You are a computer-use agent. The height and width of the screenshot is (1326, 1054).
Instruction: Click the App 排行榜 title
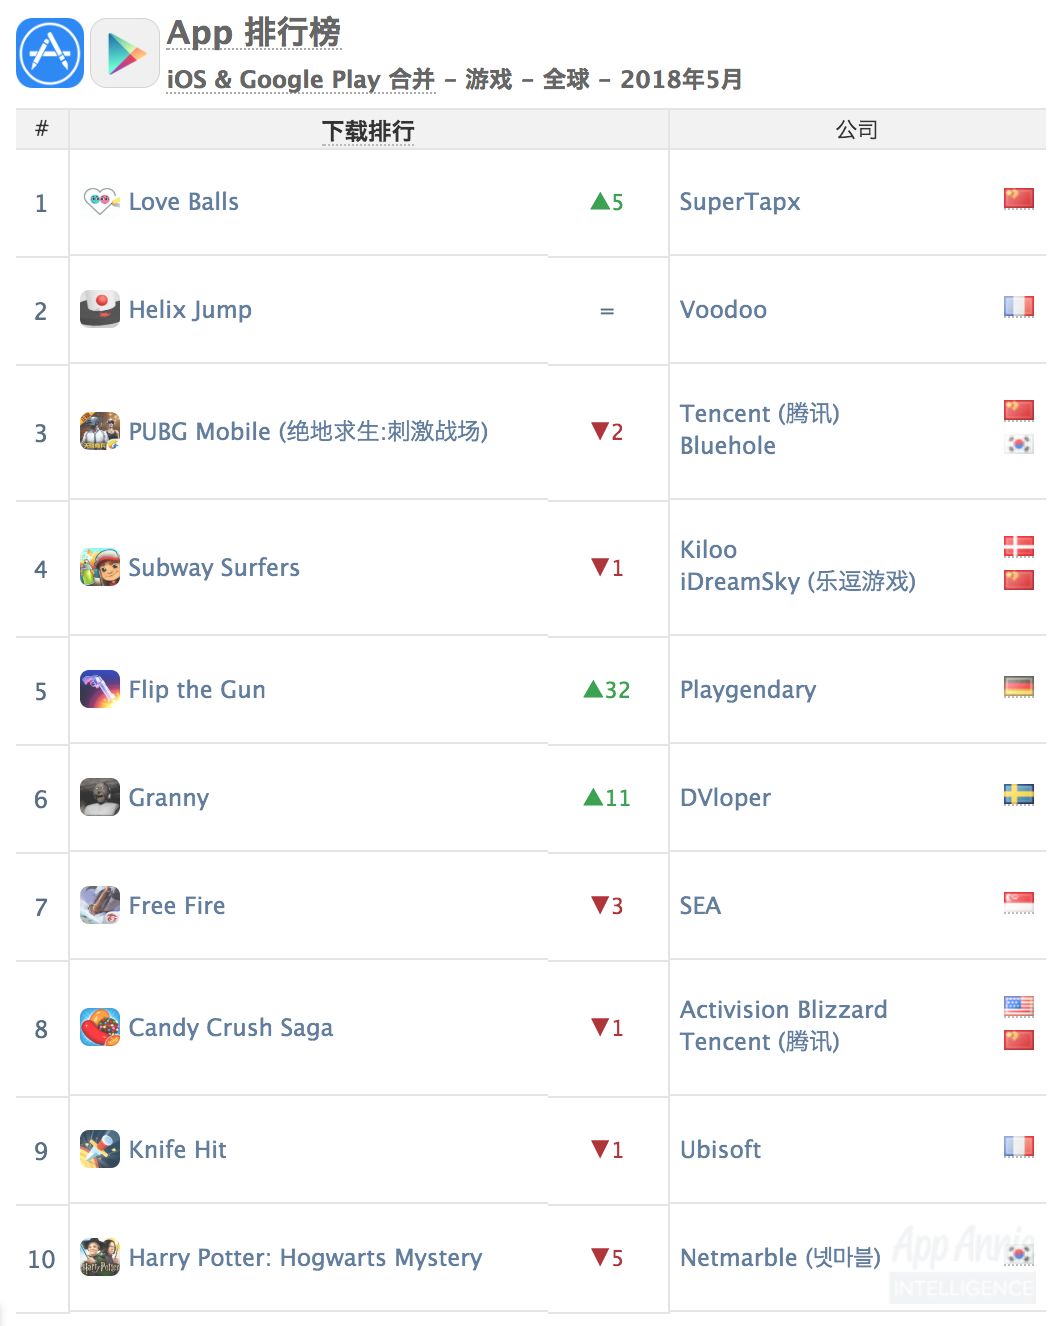tap(254, 33)
